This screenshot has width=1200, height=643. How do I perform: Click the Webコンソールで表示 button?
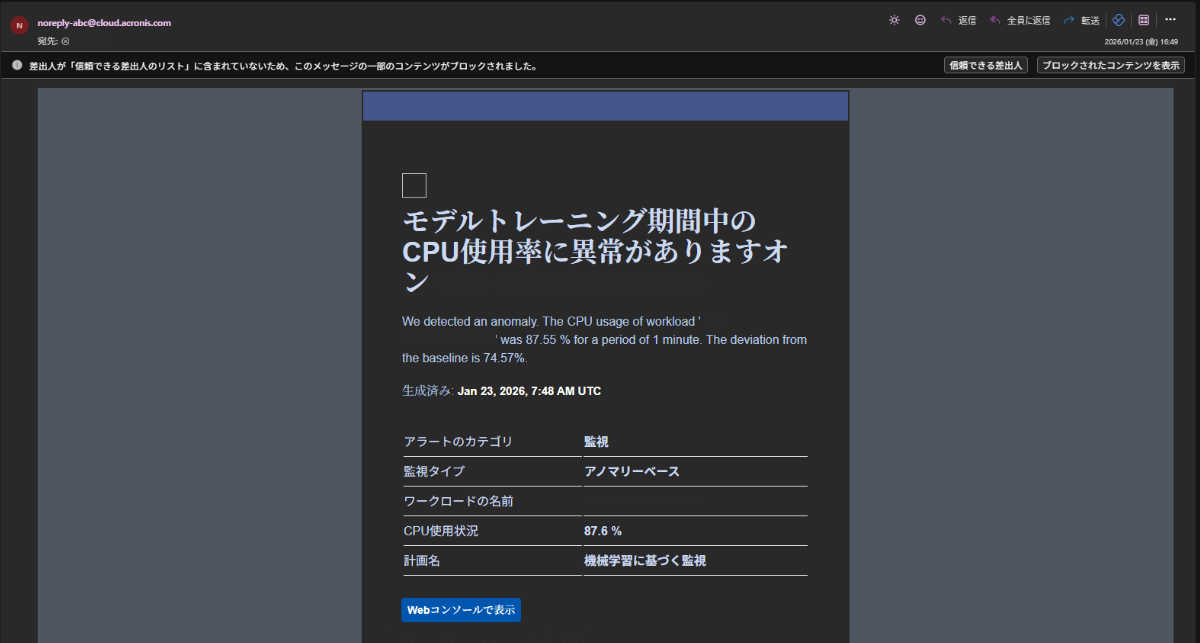461,610
